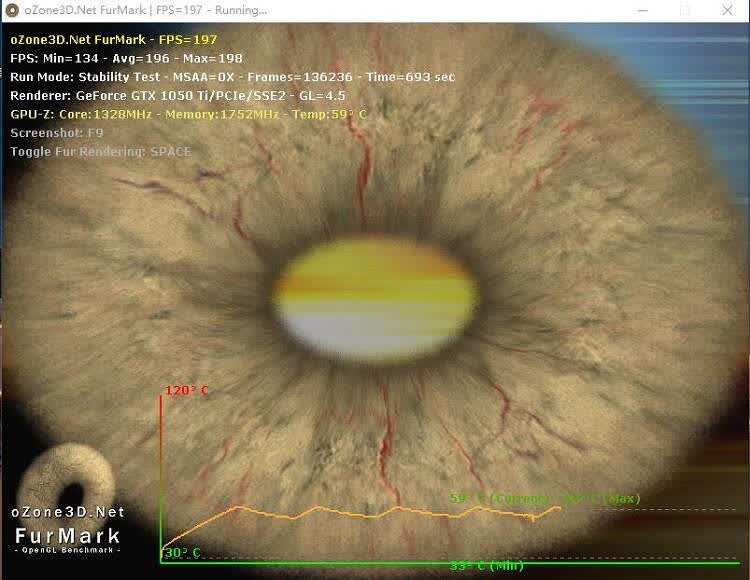Click the green 30° C graph label
Viewport: 750px width, 580px height.
point(182,553)
